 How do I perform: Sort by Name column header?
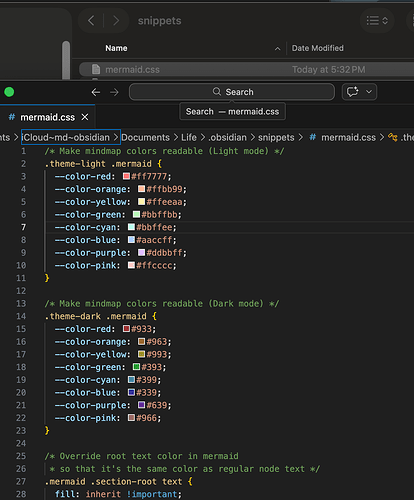[x=116, y=48]
